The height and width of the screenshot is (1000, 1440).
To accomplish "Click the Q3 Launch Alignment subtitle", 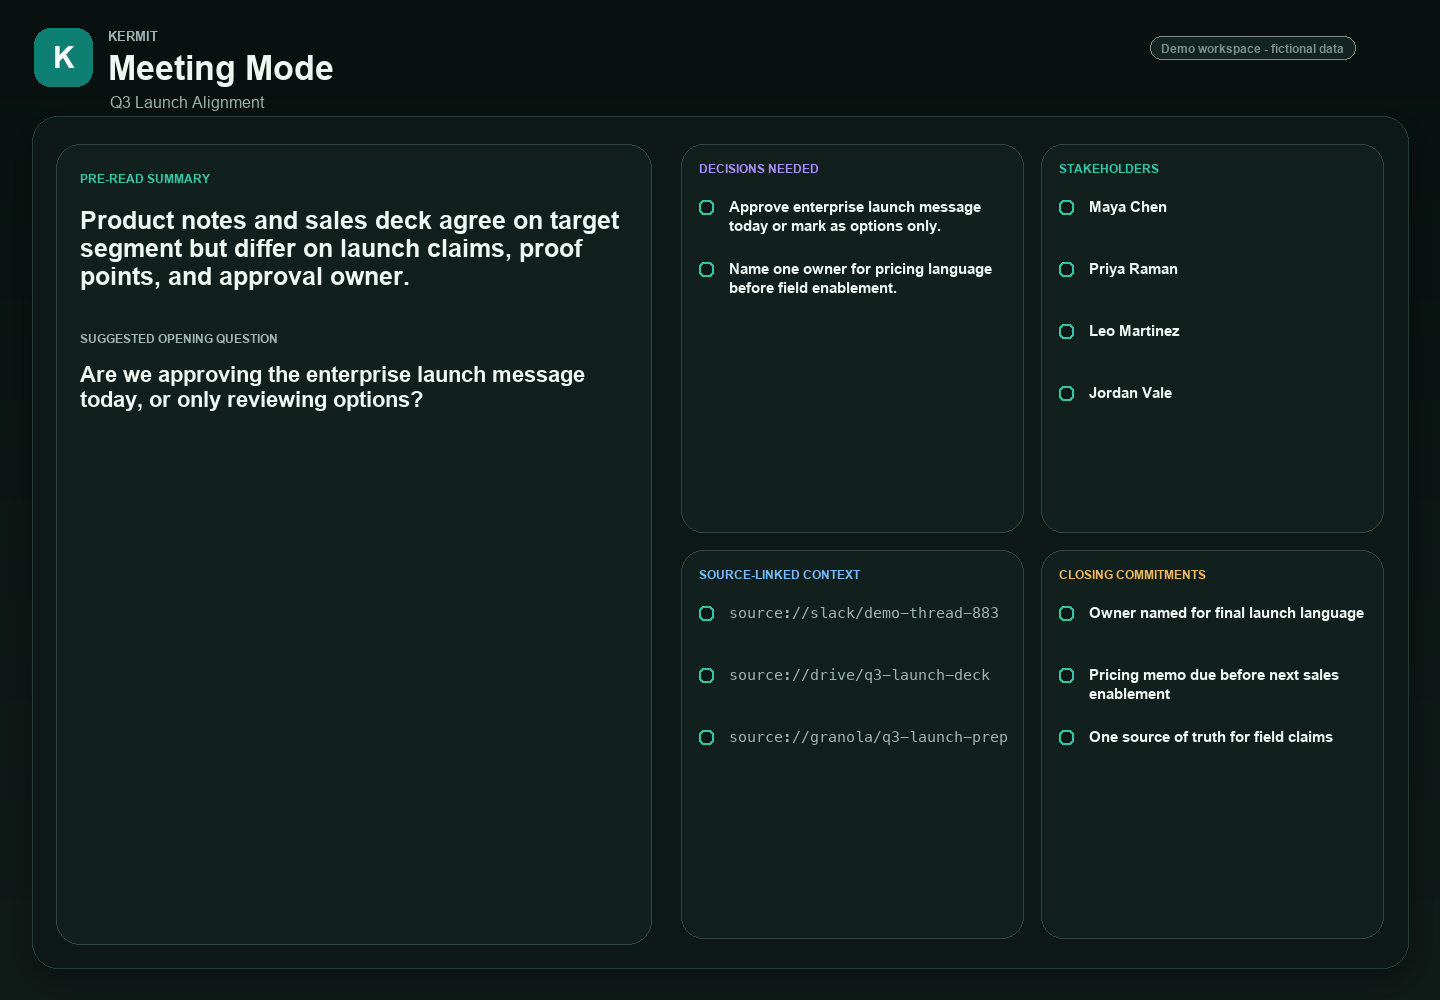I will click(187, 102).
